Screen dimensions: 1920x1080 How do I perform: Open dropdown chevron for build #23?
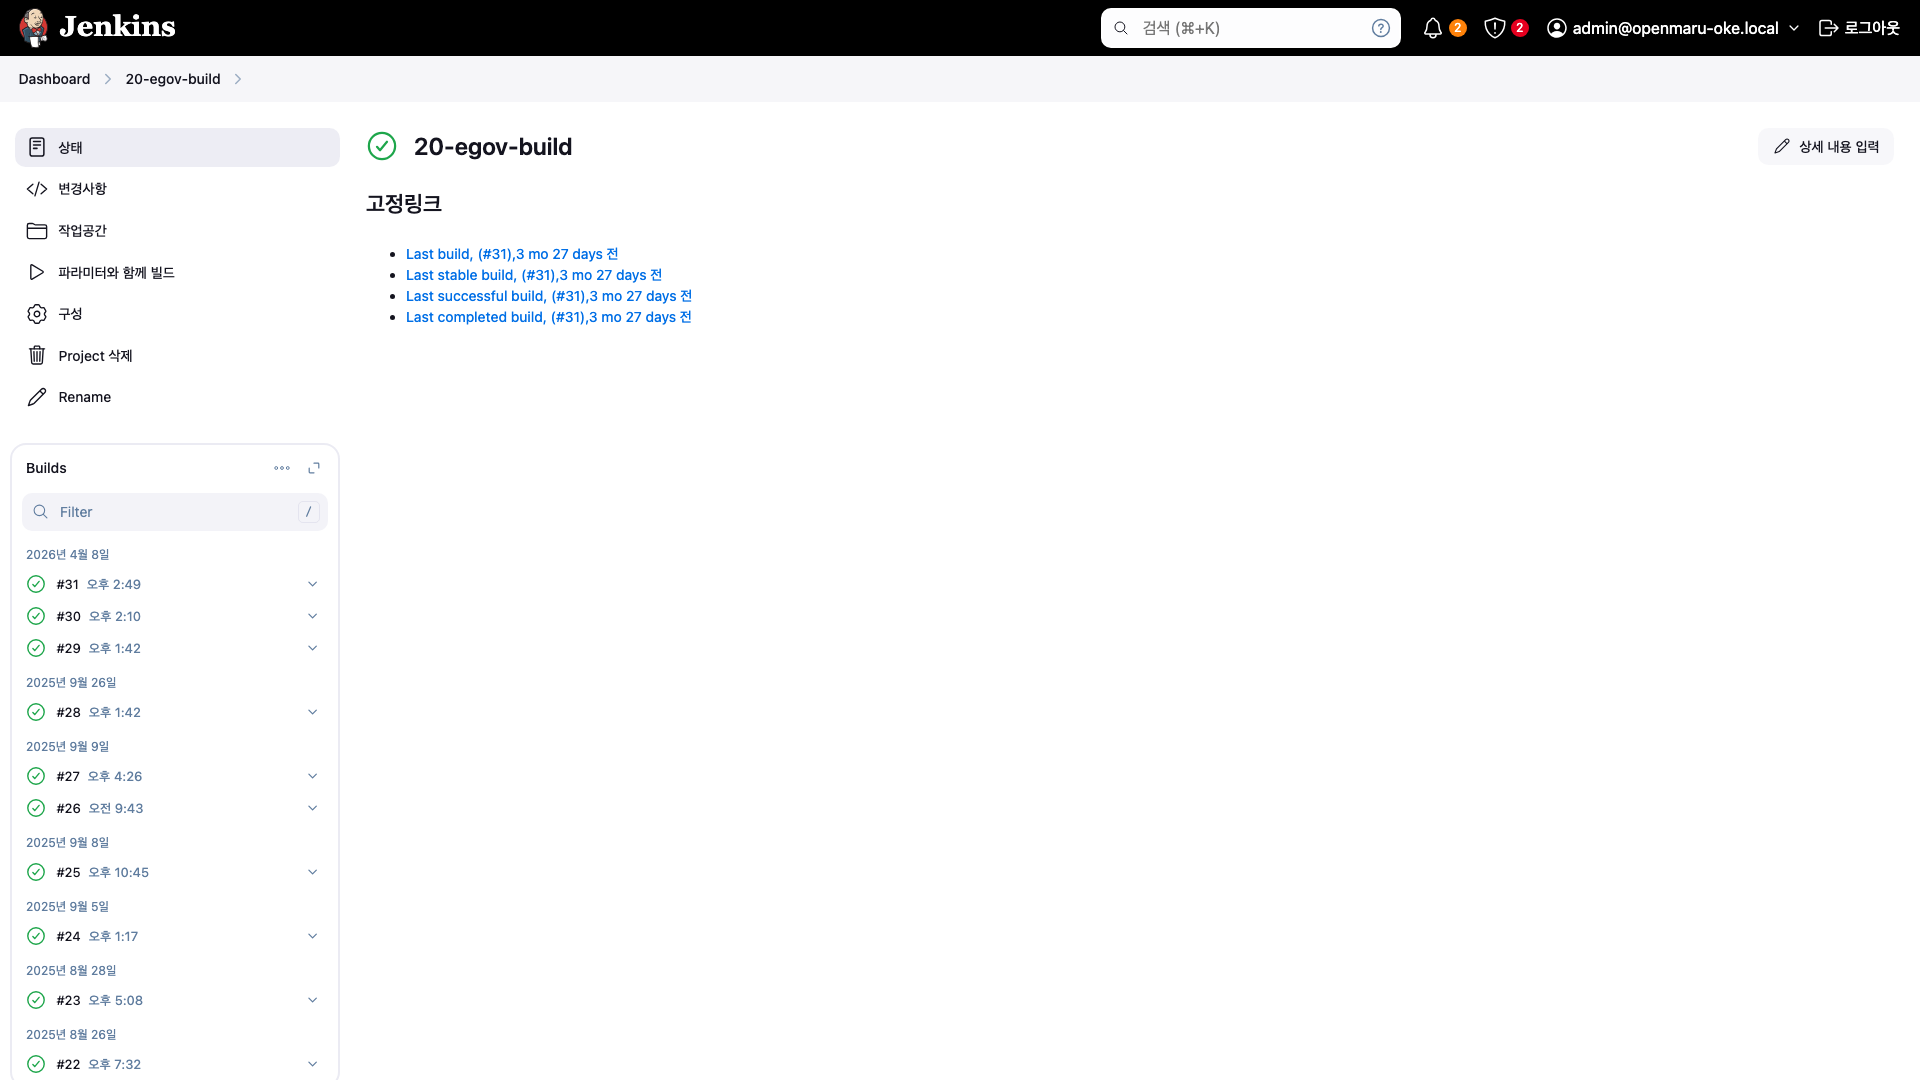[312, 1000]
